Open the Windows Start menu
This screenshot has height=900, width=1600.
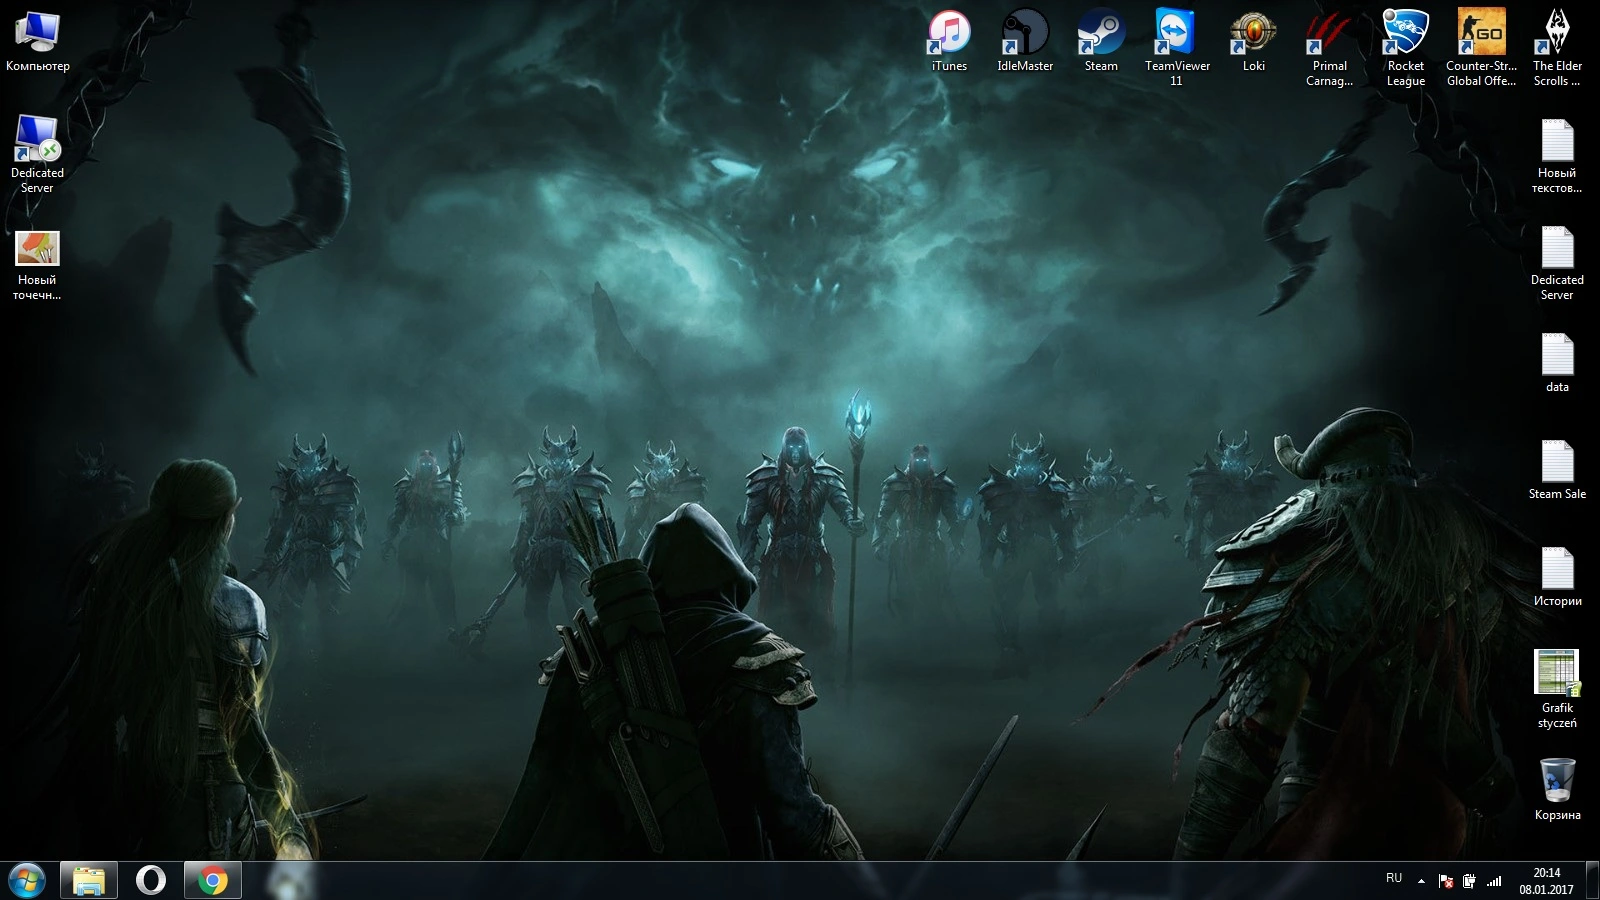click(x=27, y=880)
